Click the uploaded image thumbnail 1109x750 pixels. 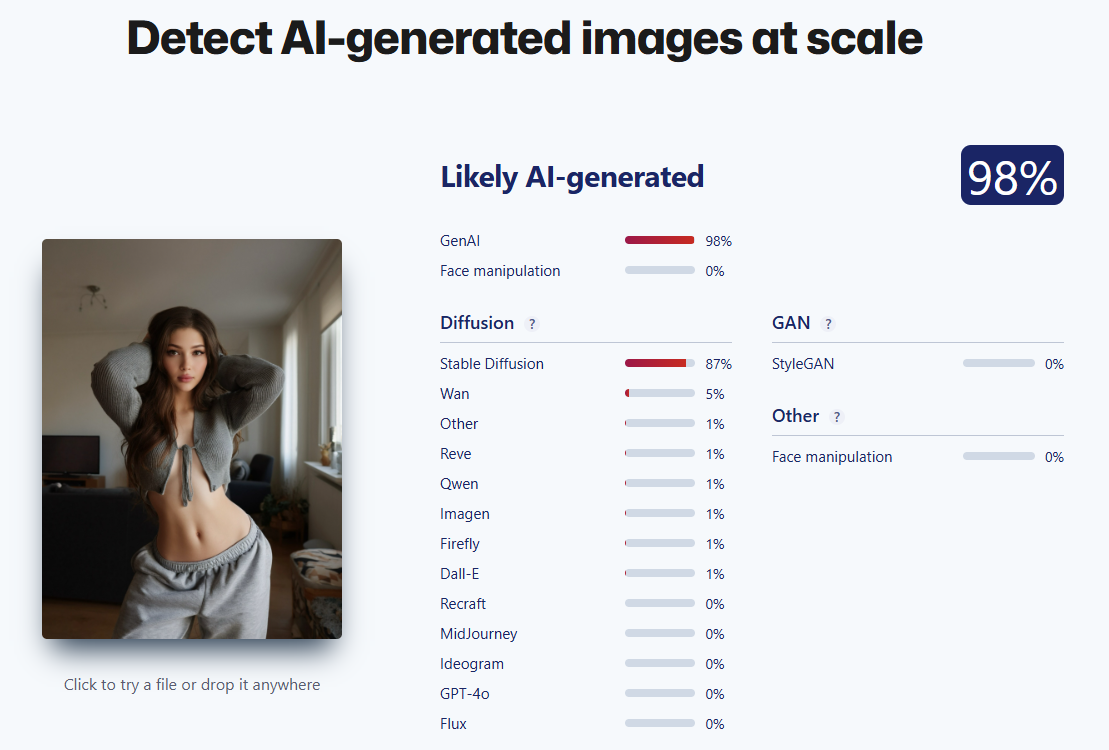[x=192, y=438]
